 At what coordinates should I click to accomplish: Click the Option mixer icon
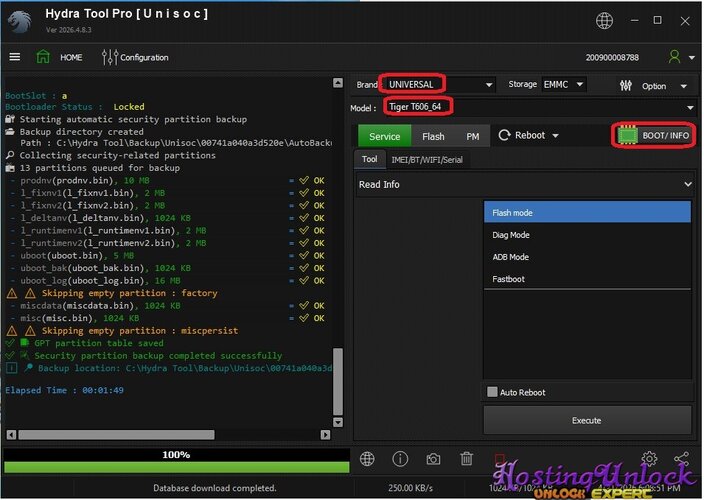(x=625, y=85)
